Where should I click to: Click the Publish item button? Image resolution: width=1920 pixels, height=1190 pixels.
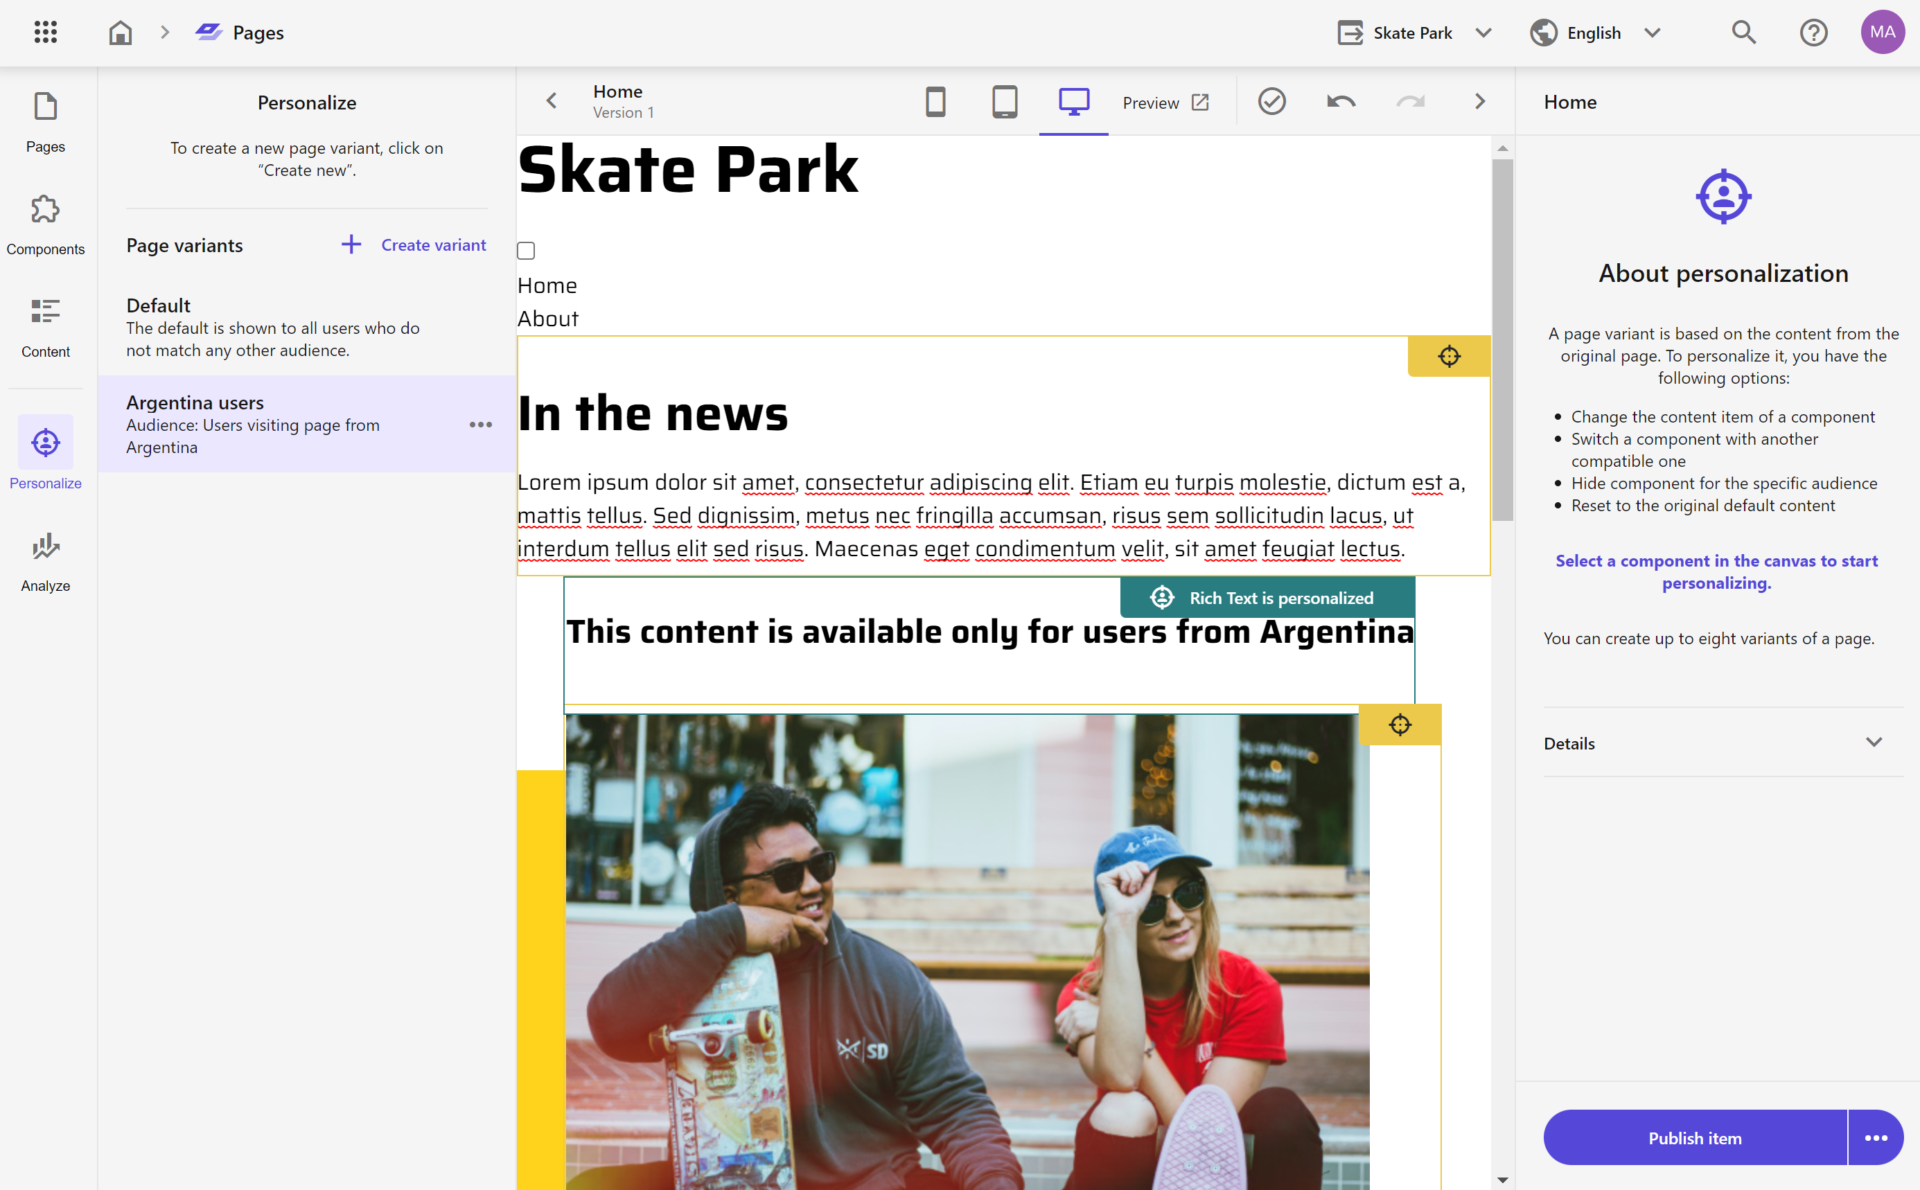point(1694,1138)
